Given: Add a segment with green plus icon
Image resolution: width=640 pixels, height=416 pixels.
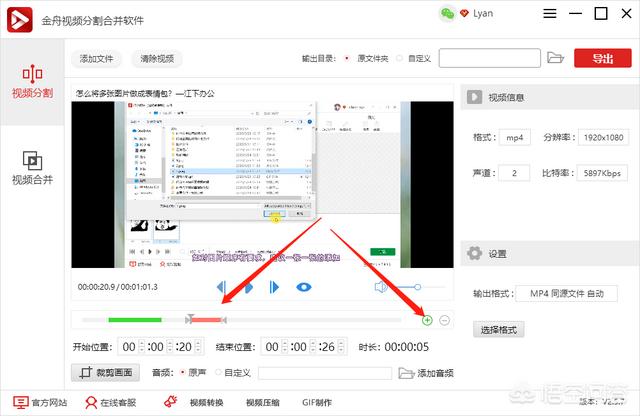Looking at the screenshot, I should (x=427, y=320).
